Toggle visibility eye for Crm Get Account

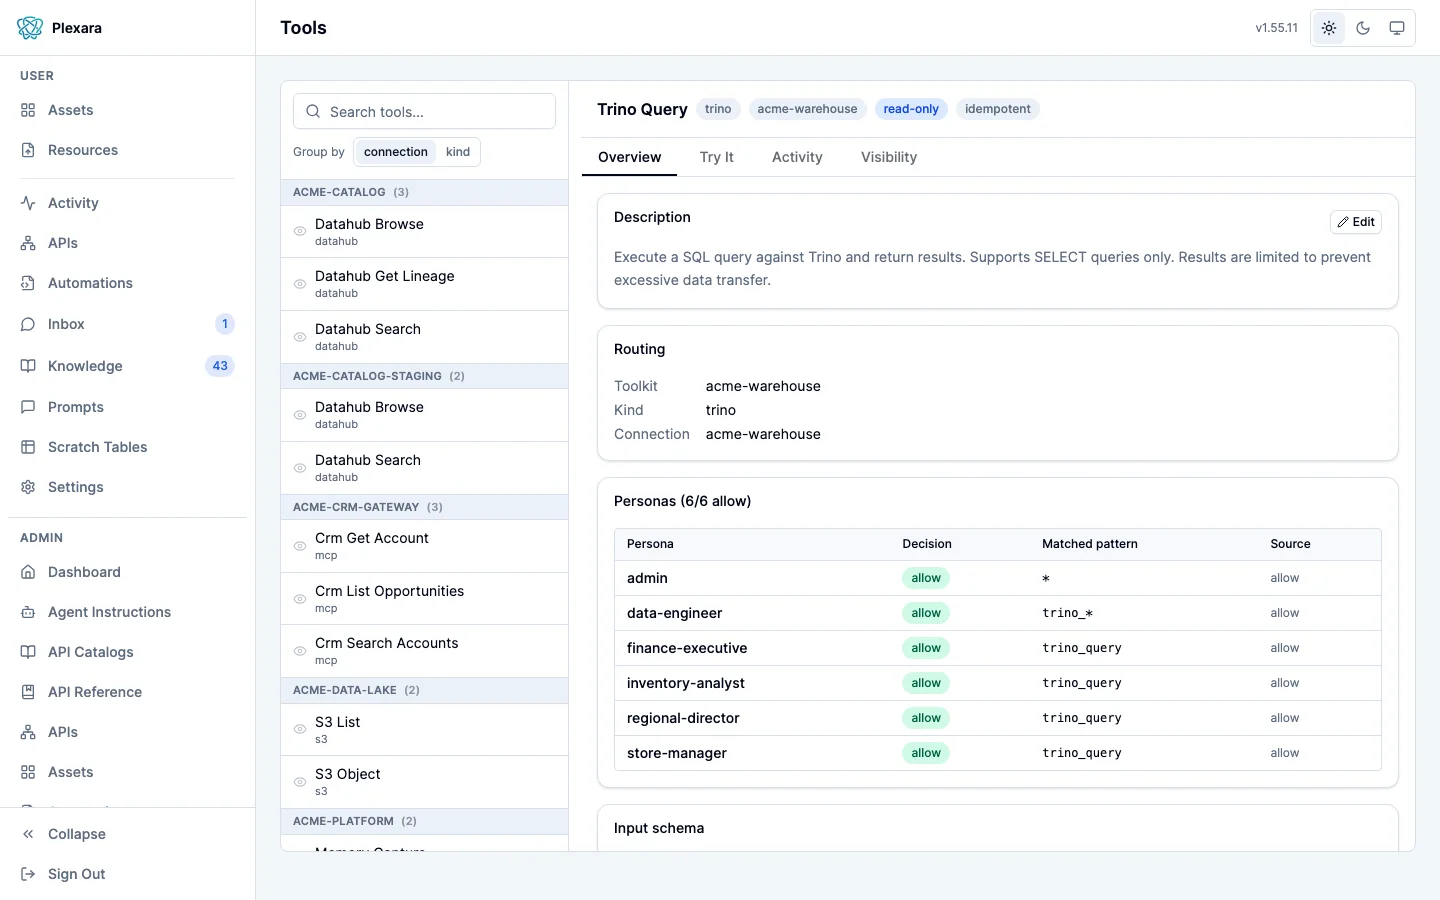(300, 546)
